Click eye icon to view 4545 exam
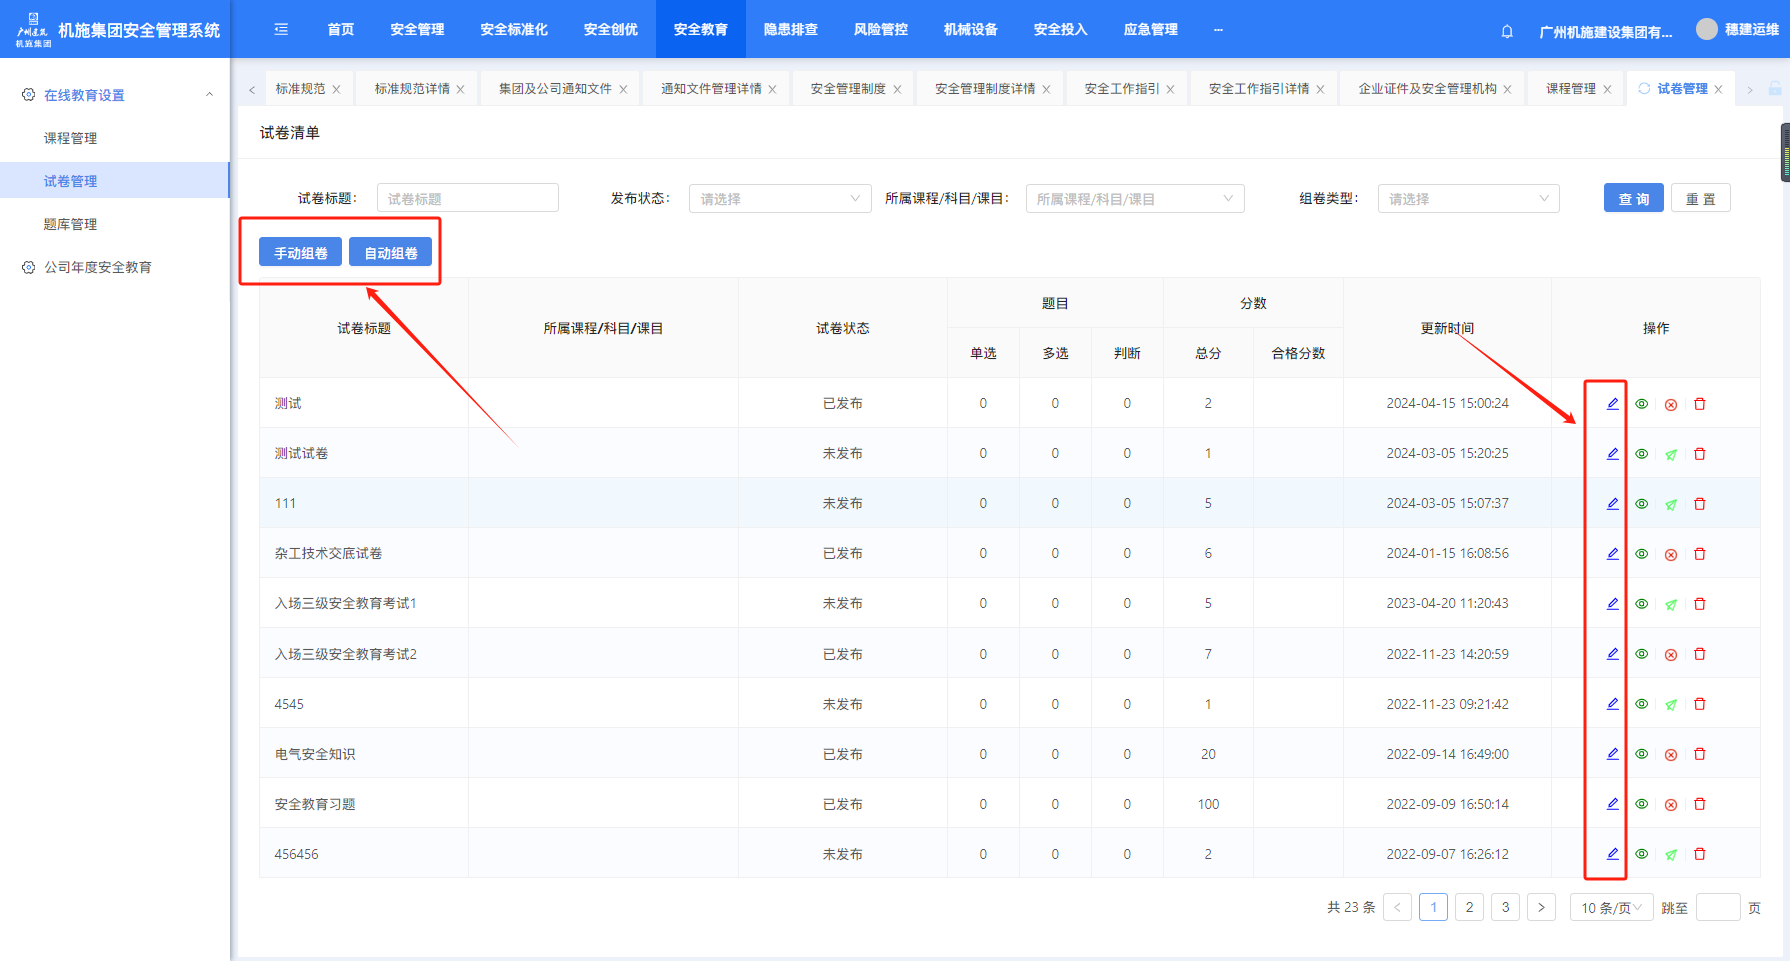This screenshot has height=961, width=1790. tap(1641, 704)
